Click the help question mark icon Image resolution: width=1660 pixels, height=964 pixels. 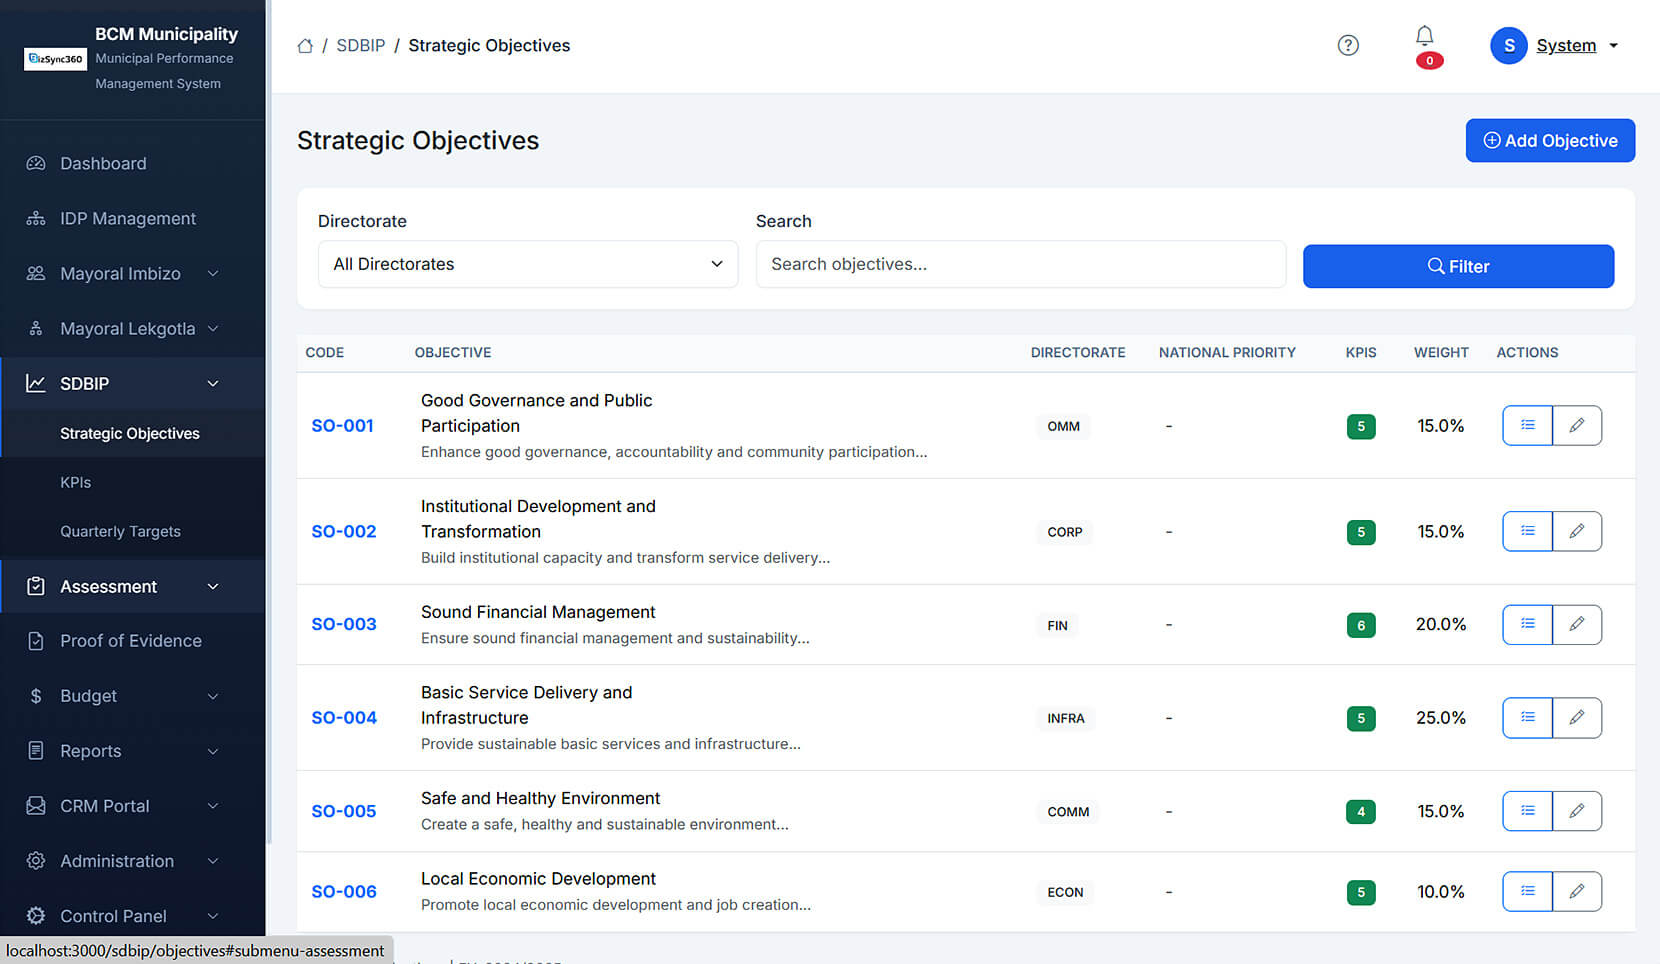(x=1348, y=45)
